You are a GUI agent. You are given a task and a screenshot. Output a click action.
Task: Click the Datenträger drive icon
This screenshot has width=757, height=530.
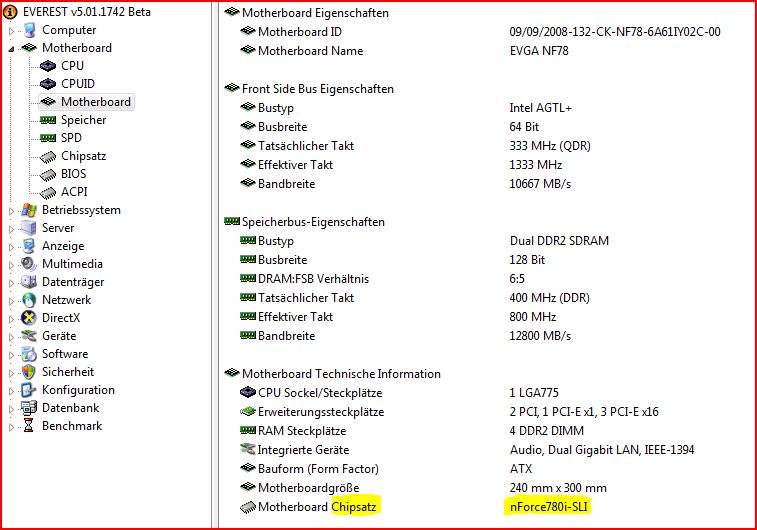(29, 282)
